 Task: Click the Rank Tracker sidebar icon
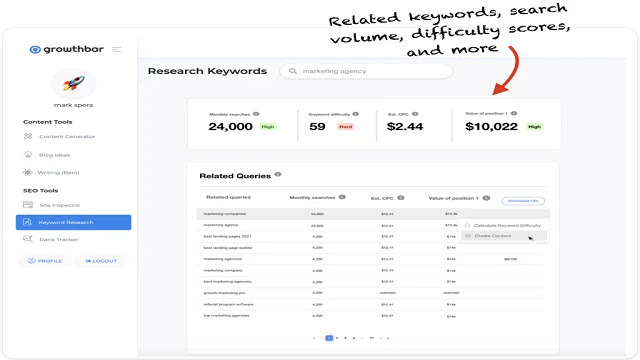[x=28, y=239]
